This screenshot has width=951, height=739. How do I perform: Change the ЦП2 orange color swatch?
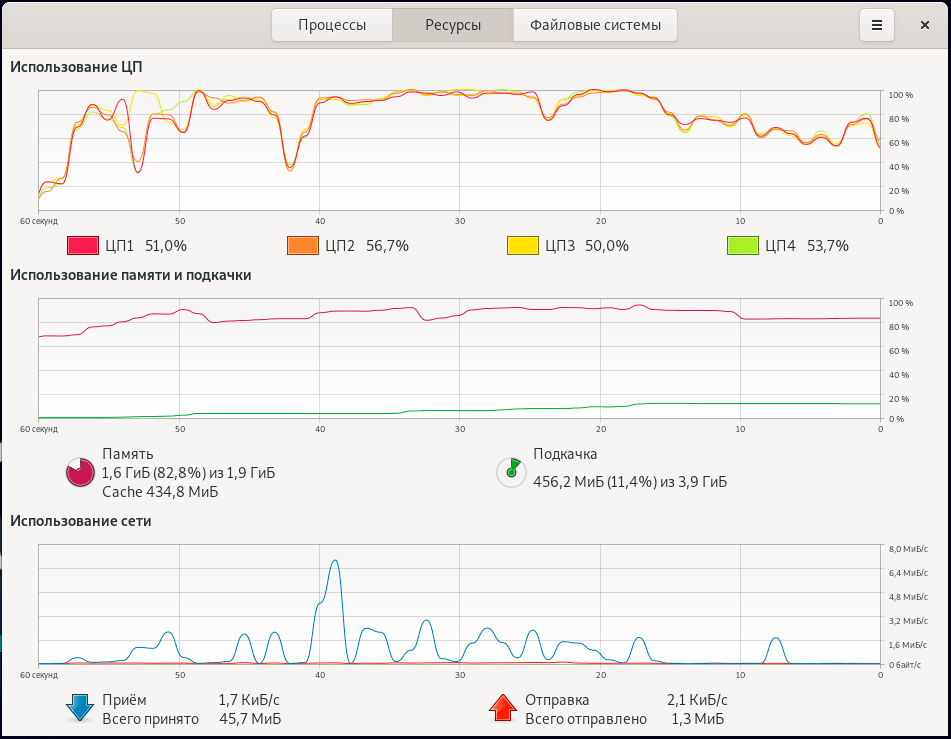[302, 246]
